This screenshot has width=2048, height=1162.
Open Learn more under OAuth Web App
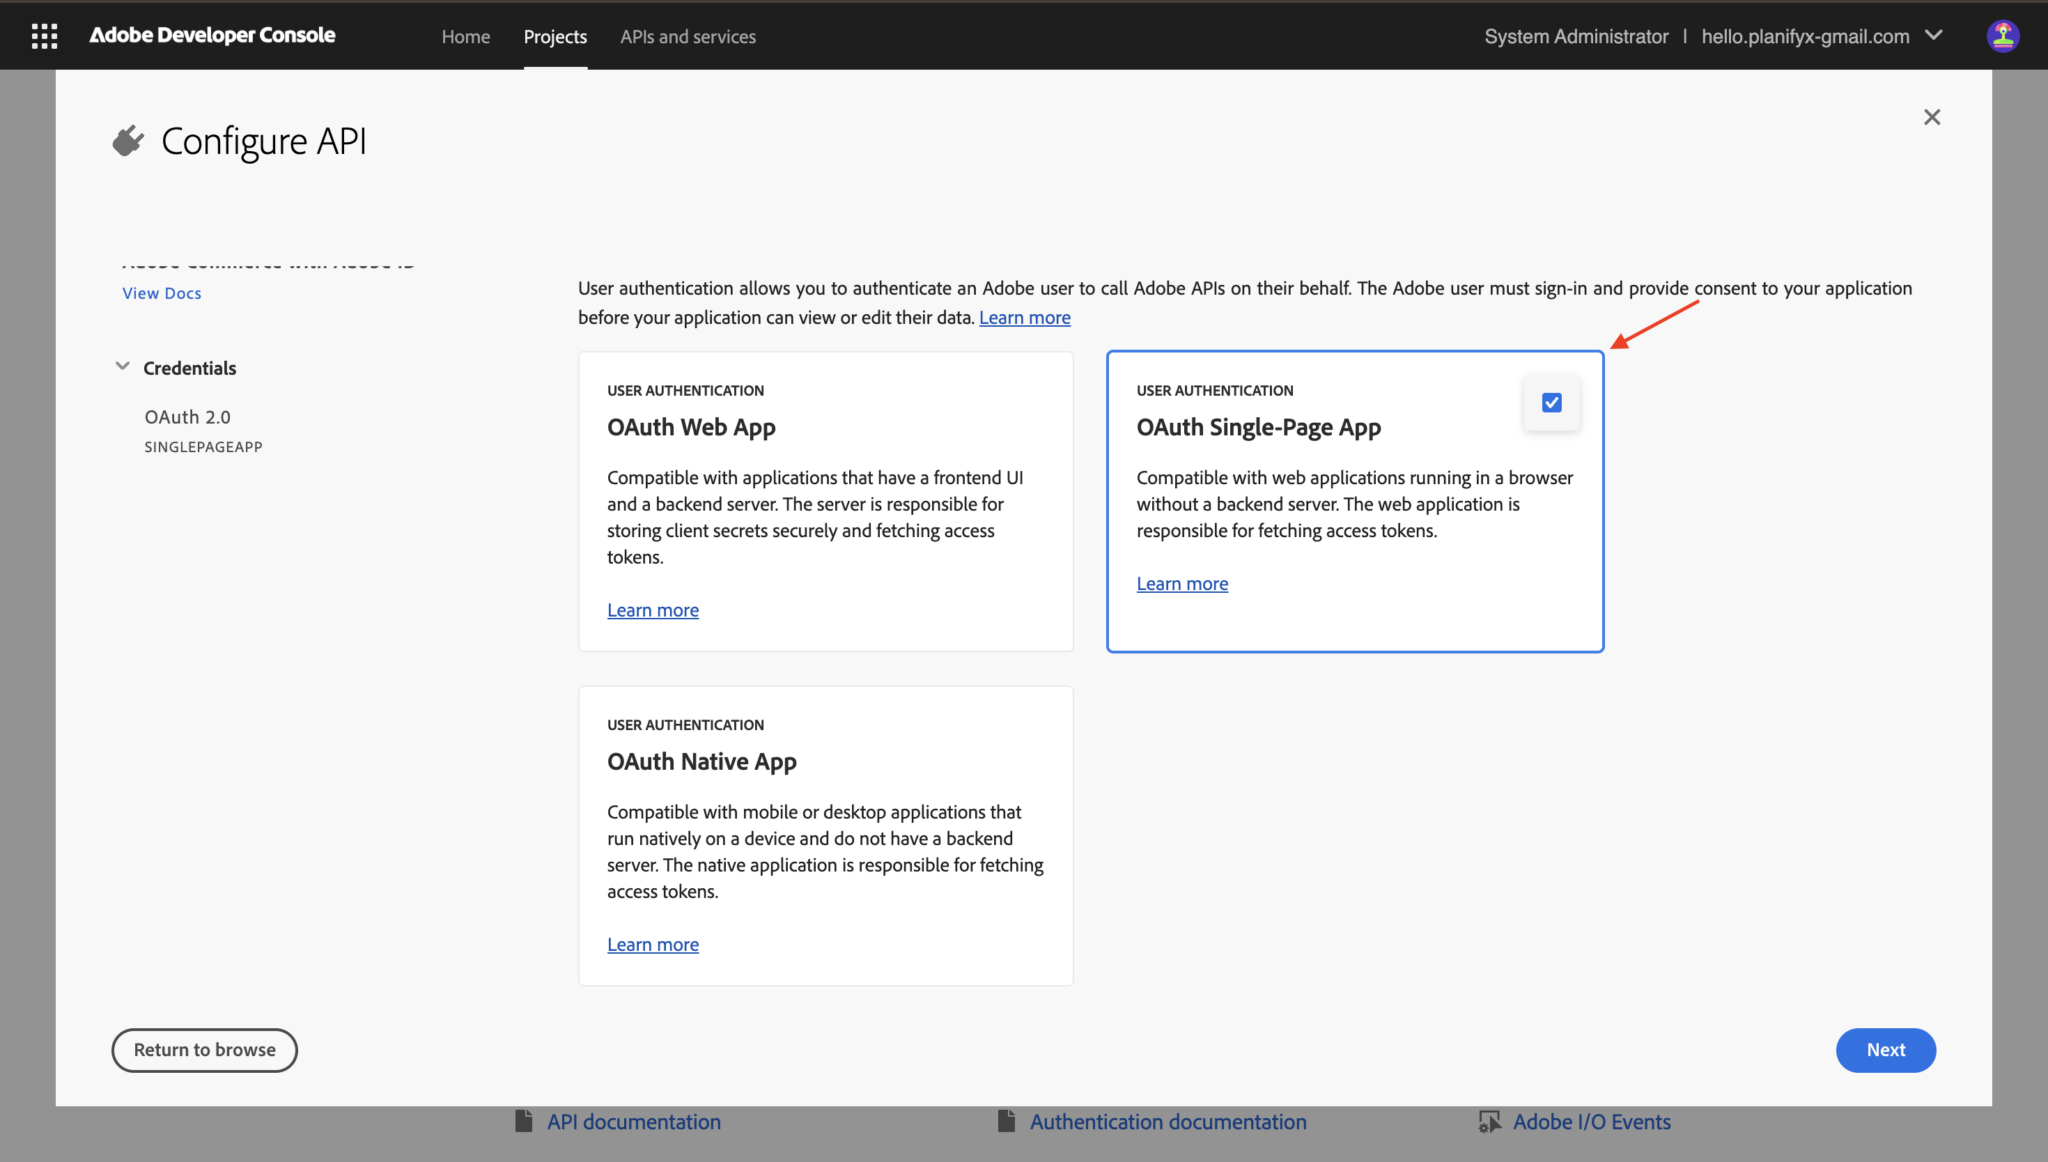point(653,610)
